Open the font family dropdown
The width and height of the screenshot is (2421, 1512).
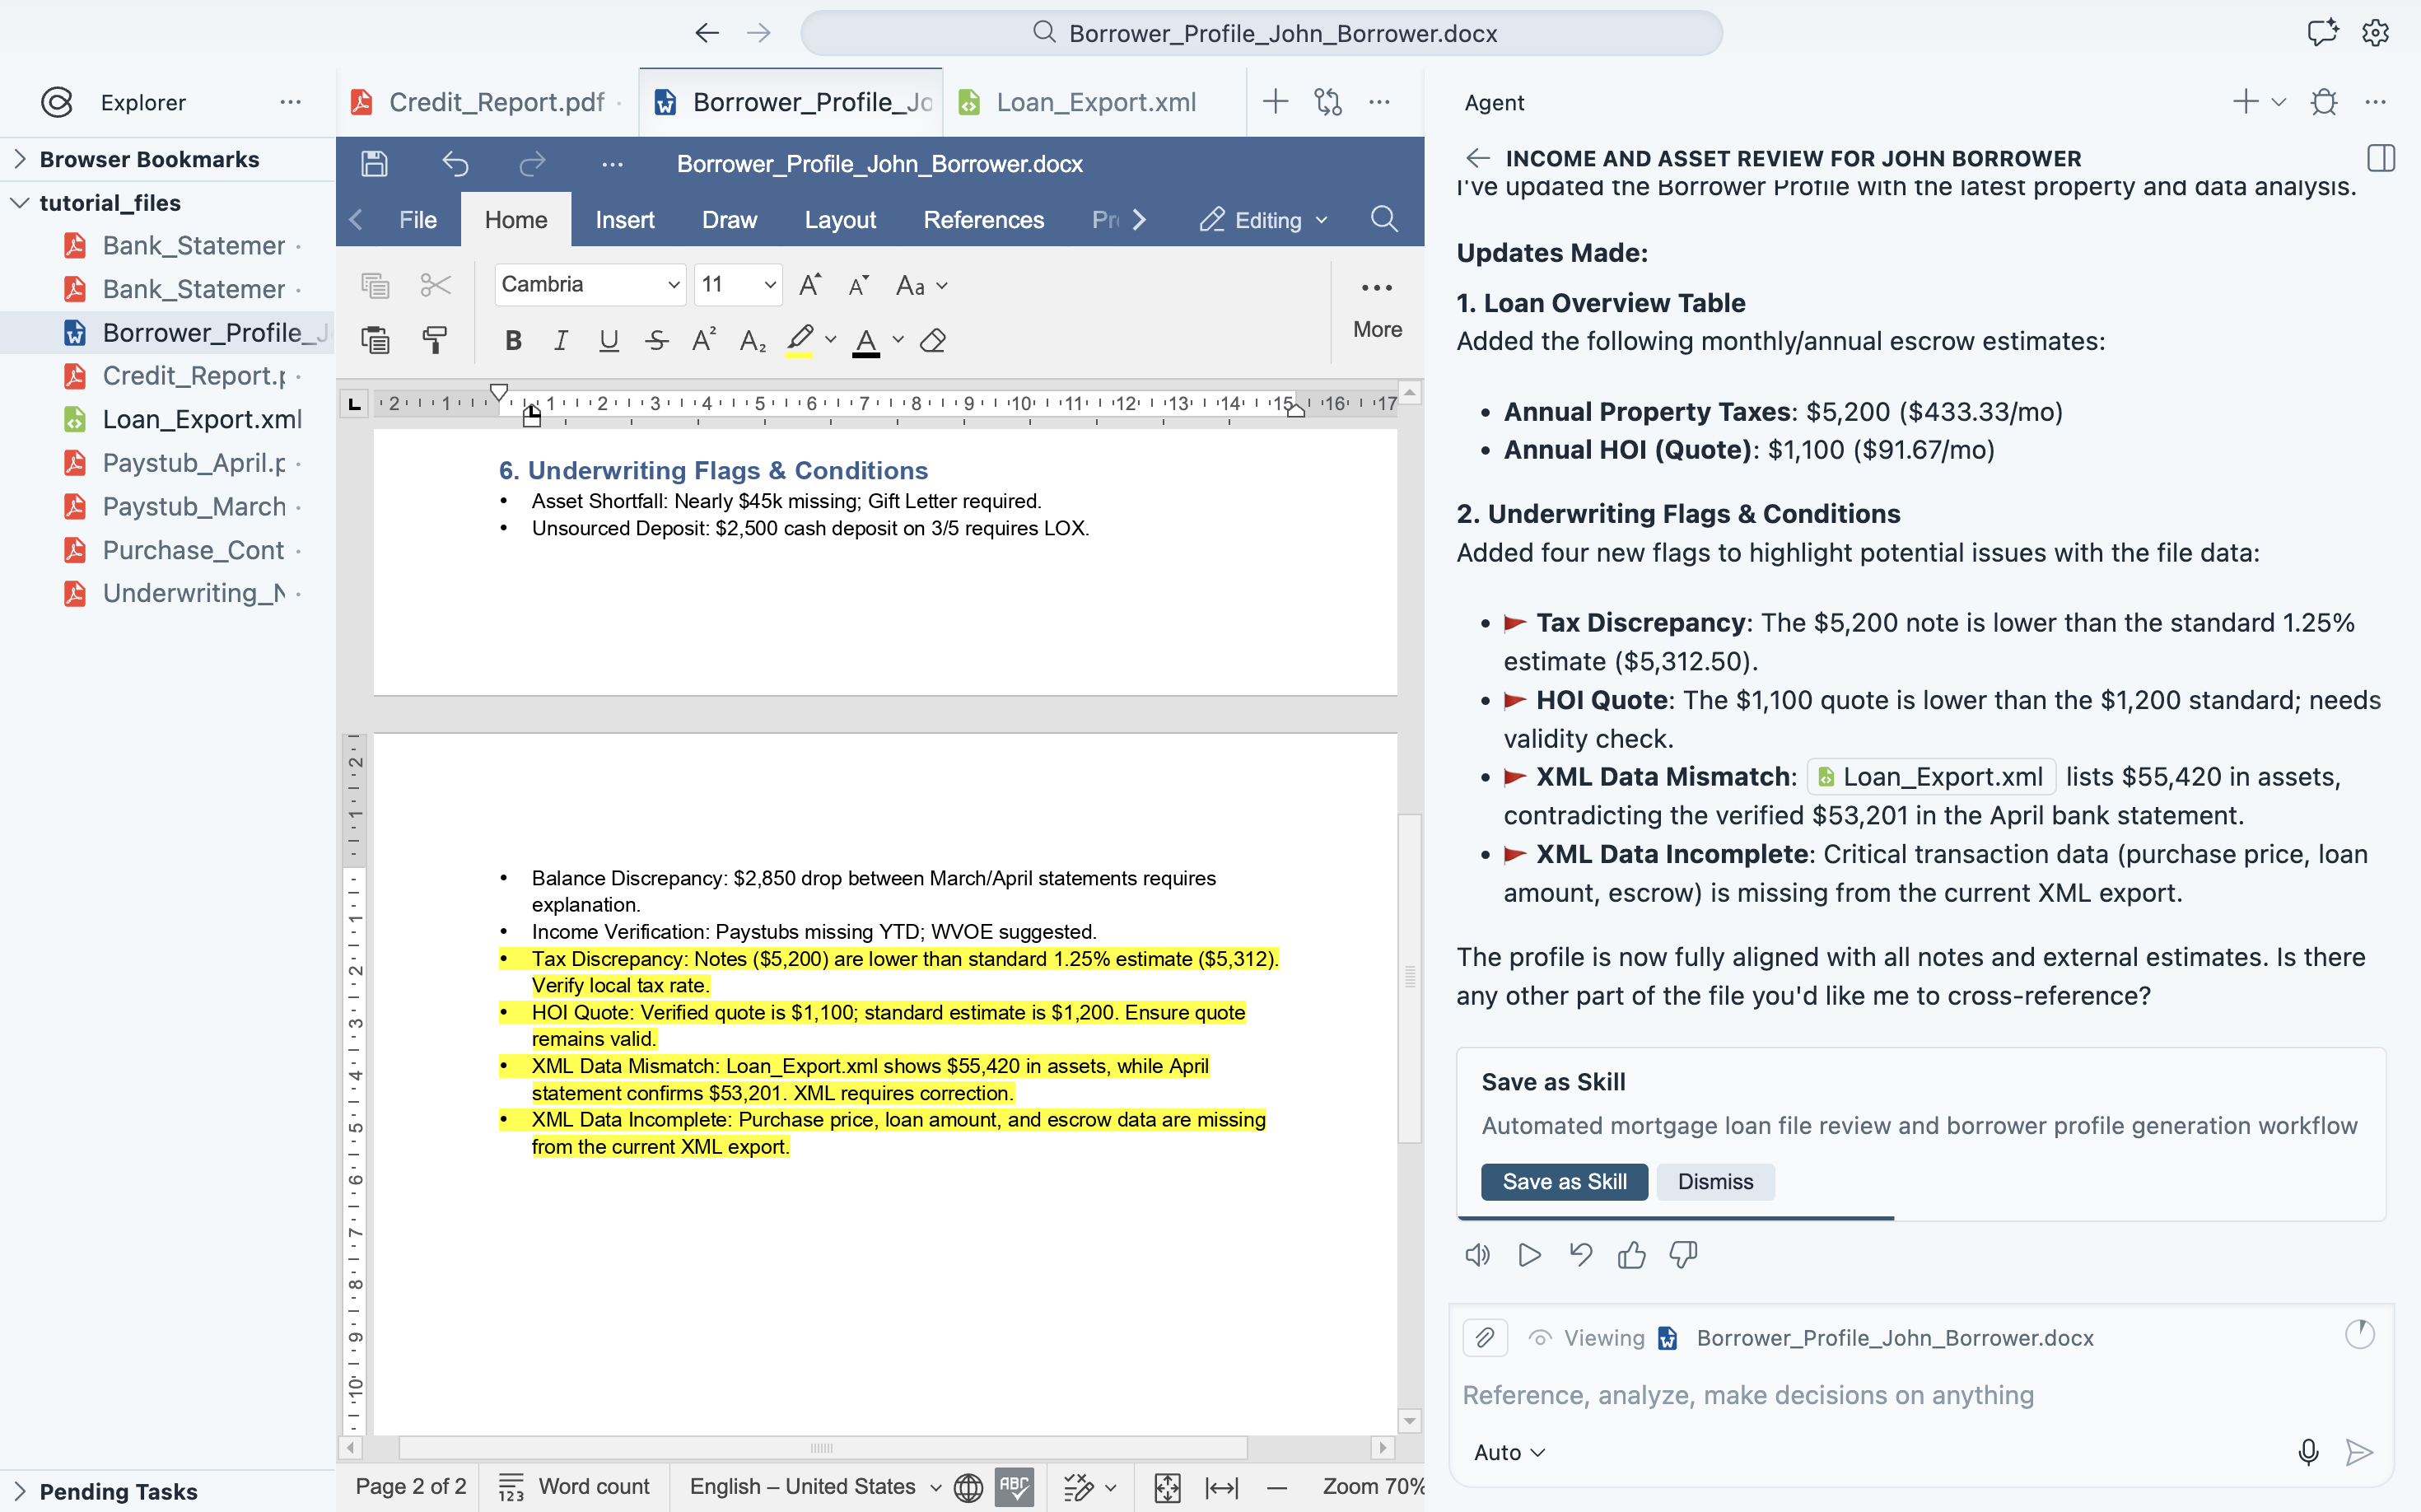point(588,284)
